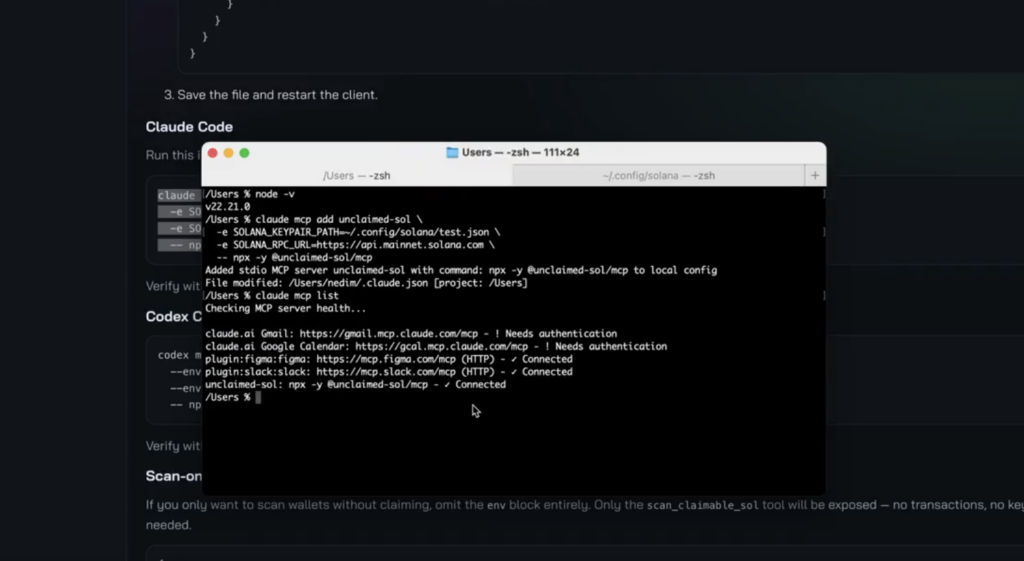Click 'Save the file and restart the client' step
This screenshot has width=1024, height=561.
pyautogui.click(x=277, y=95)
